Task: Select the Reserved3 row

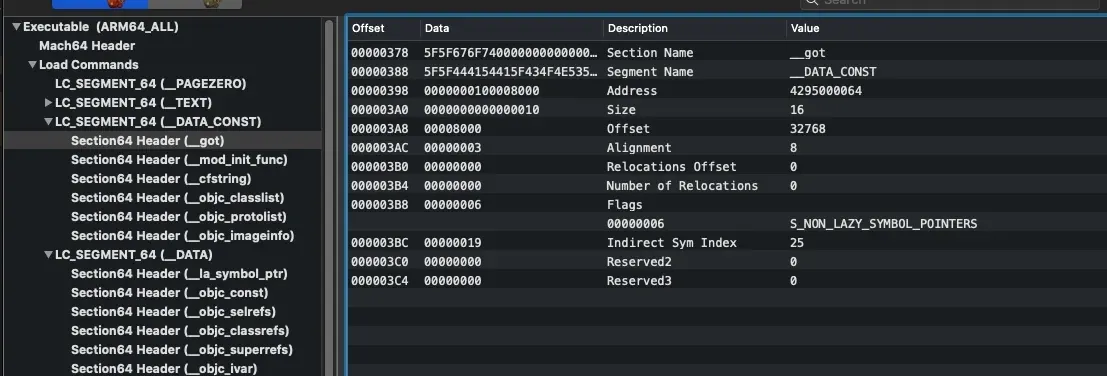Action: (727, 281)
